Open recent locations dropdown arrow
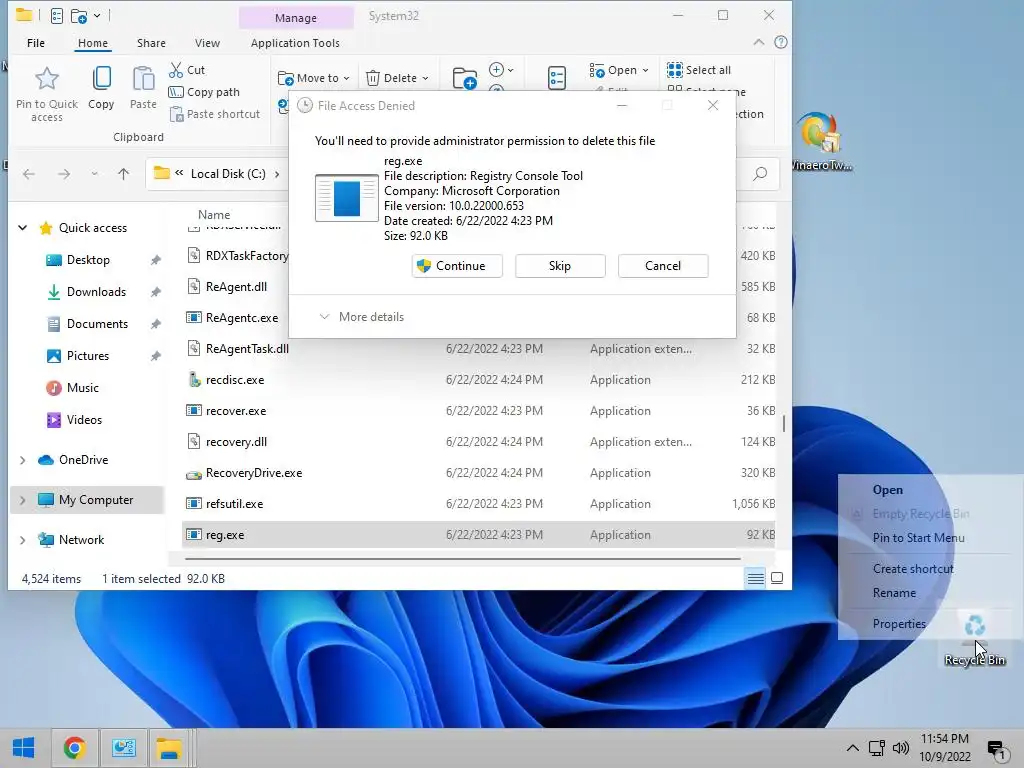 click(94, 174)
